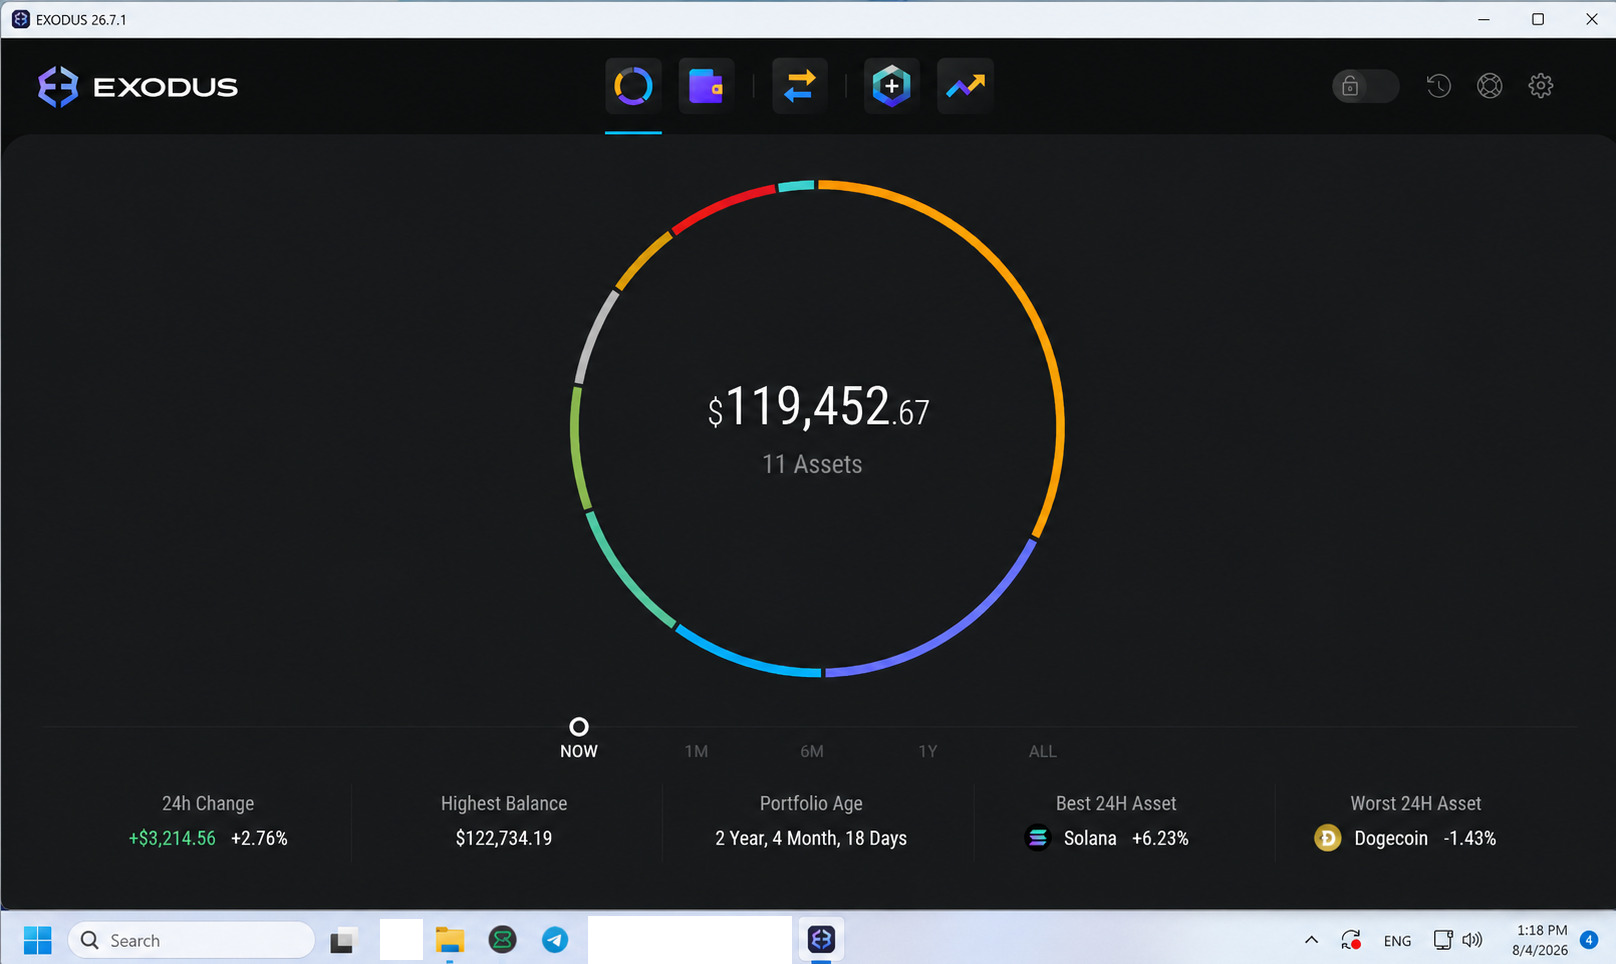Click the -1.43% Dogecoin change
This screenshot has width=1616, height=964.
tap(1470, 838)
